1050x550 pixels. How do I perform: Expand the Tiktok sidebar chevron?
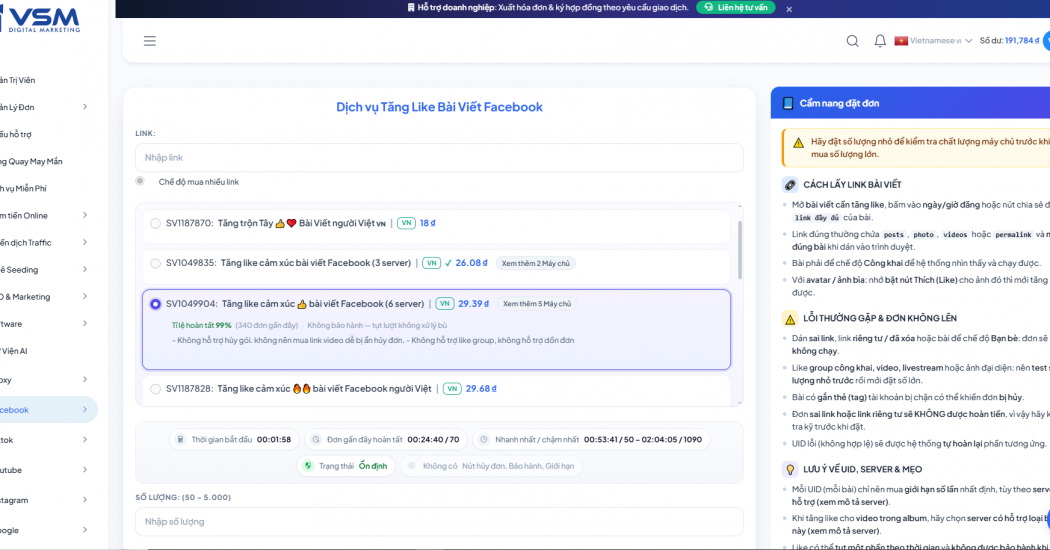(x=85, y=439)
